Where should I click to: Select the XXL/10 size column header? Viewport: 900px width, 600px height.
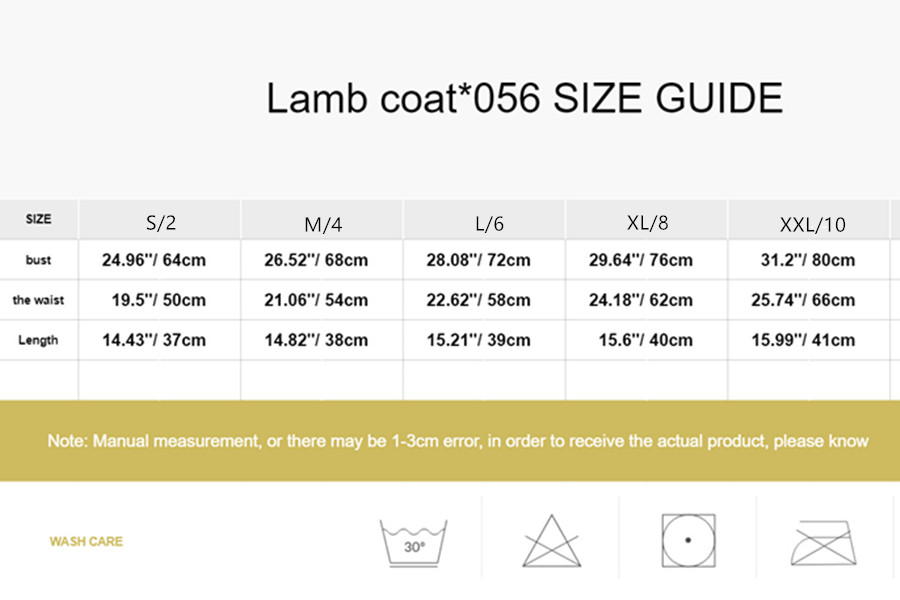coord(811,225)
